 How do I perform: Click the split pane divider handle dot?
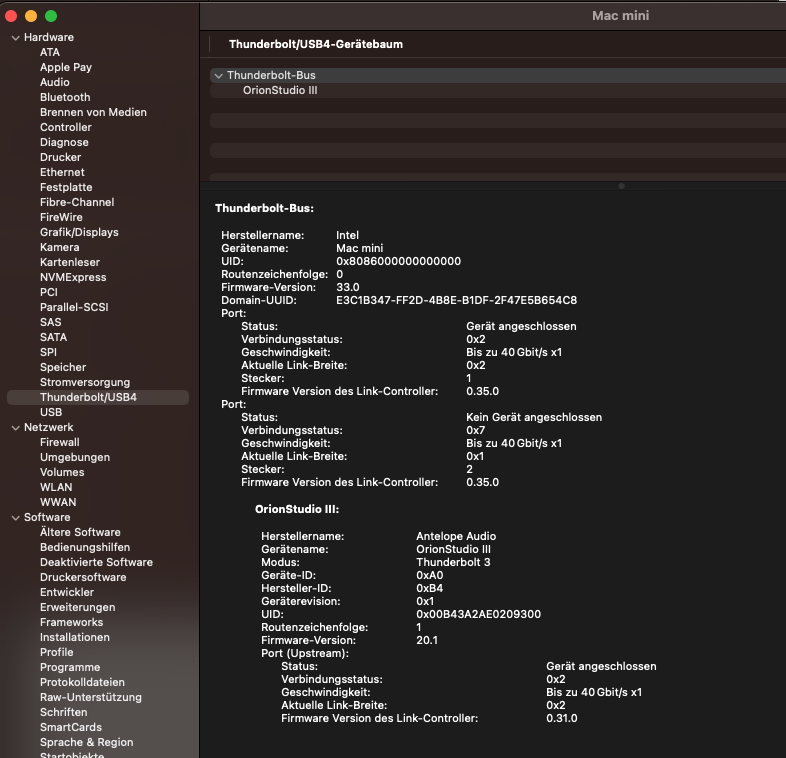pos(621,186)
